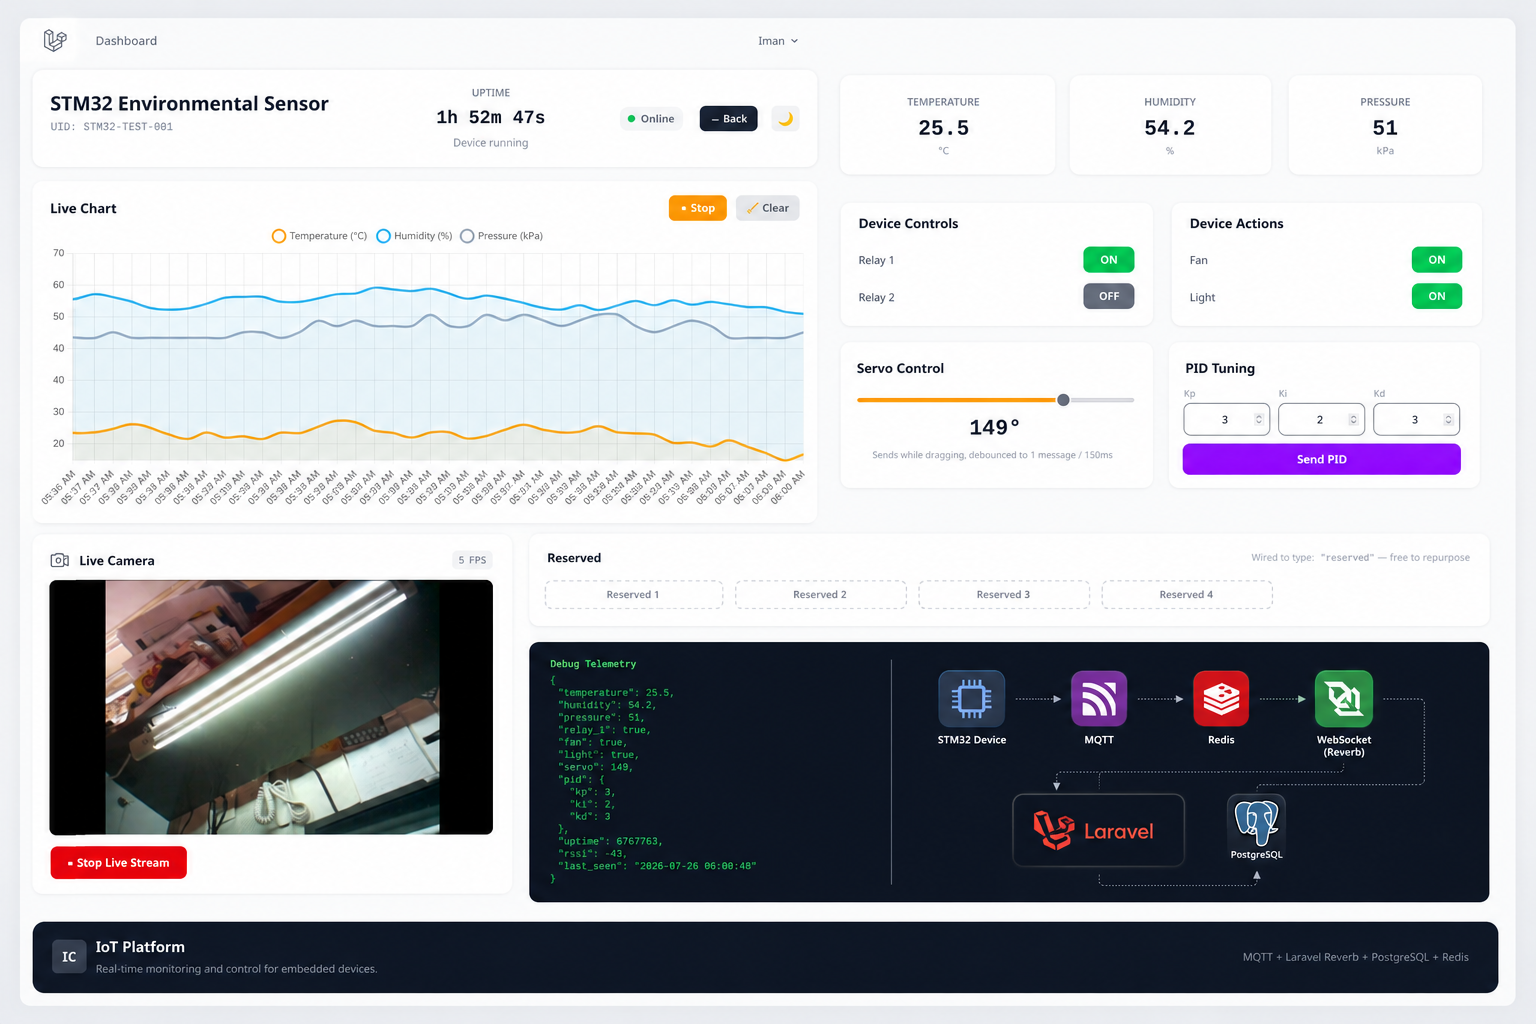1536x1024 pixels.
Task: Click the Laravel card in the diagram
Action: coord(1098,830)
